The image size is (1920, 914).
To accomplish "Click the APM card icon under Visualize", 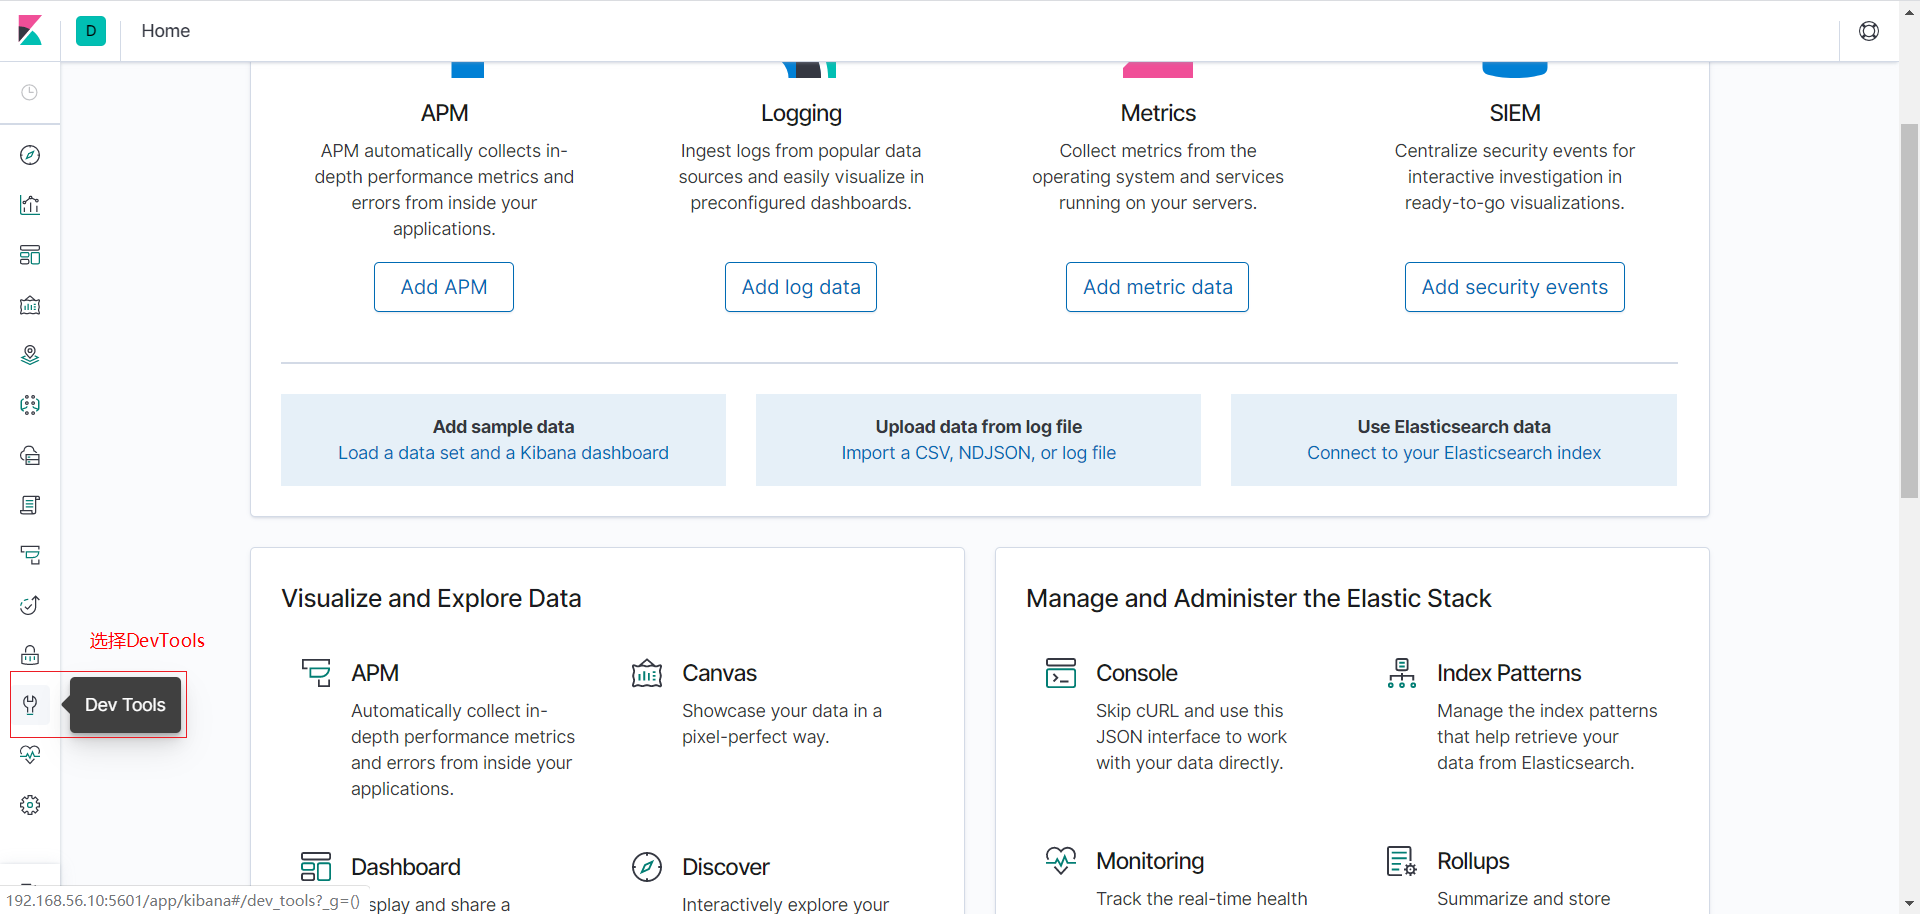I will click(x=316, y=673).
